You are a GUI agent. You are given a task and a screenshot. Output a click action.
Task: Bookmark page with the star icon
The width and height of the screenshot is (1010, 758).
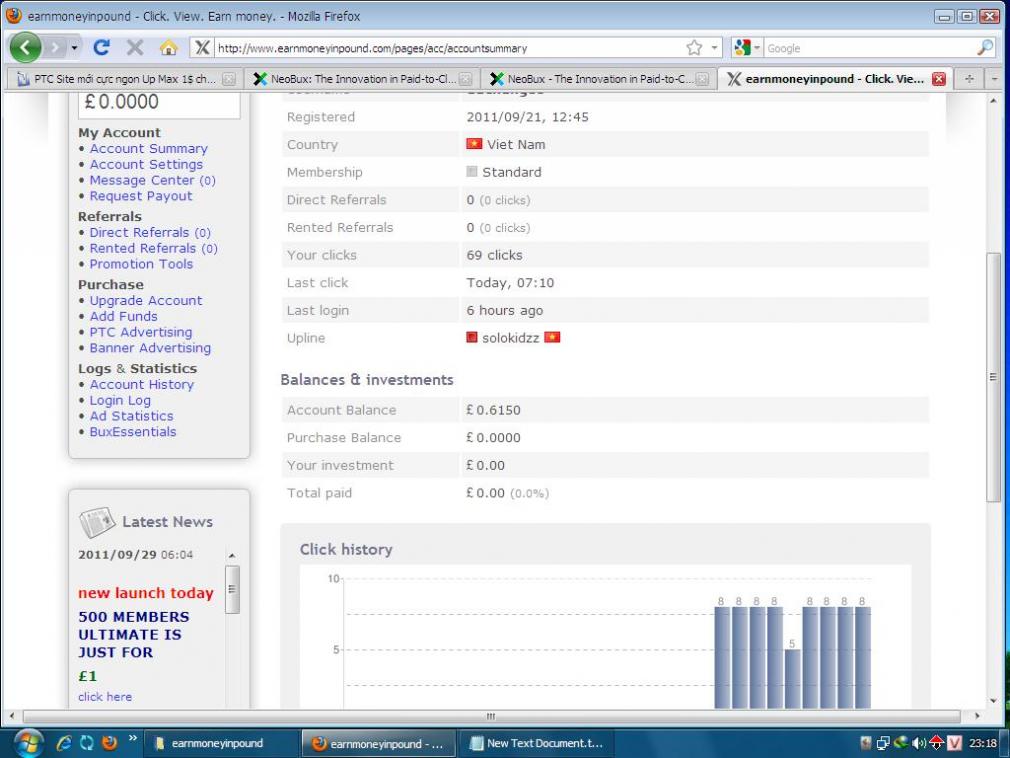coord(694,48)
